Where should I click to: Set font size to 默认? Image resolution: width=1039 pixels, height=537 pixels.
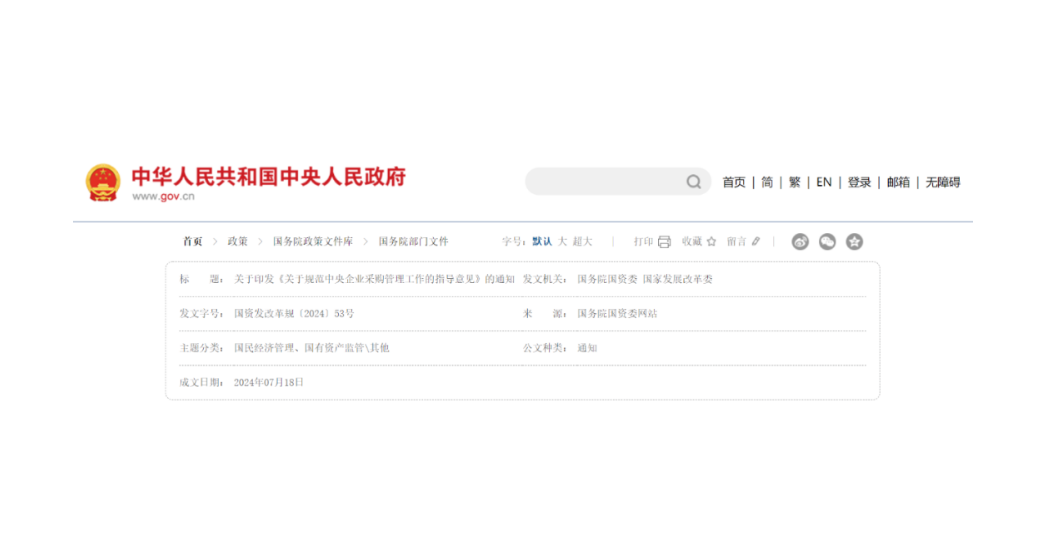(541, 242)
